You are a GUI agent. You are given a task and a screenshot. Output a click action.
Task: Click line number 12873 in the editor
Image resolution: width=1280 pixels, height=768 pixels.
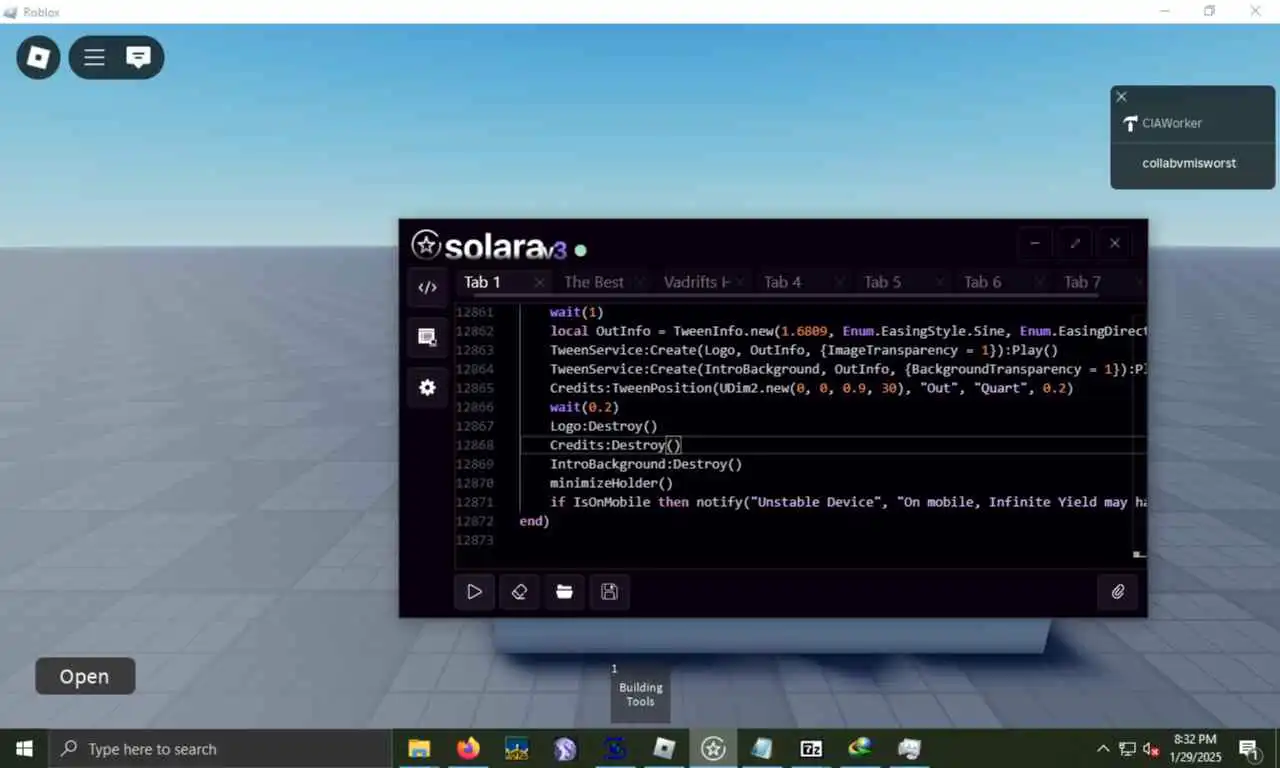click(x=475, y=540)
